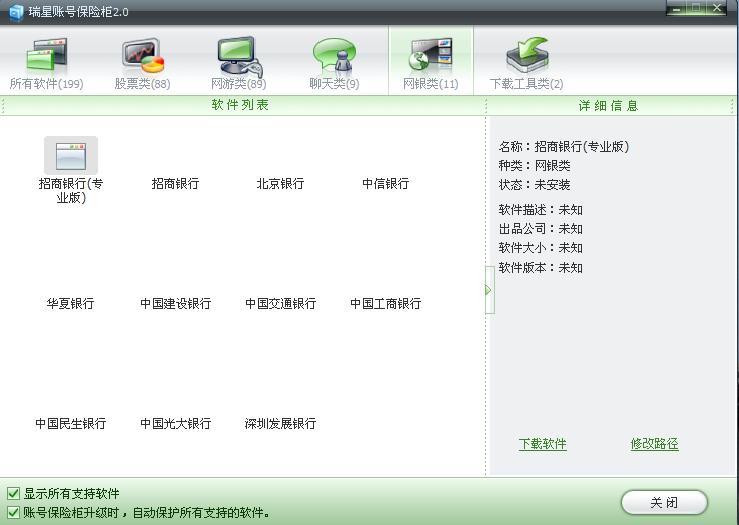Collapse the detail panel with arrow handle
This screenshot has height=525, width=739.
[489, 290]
